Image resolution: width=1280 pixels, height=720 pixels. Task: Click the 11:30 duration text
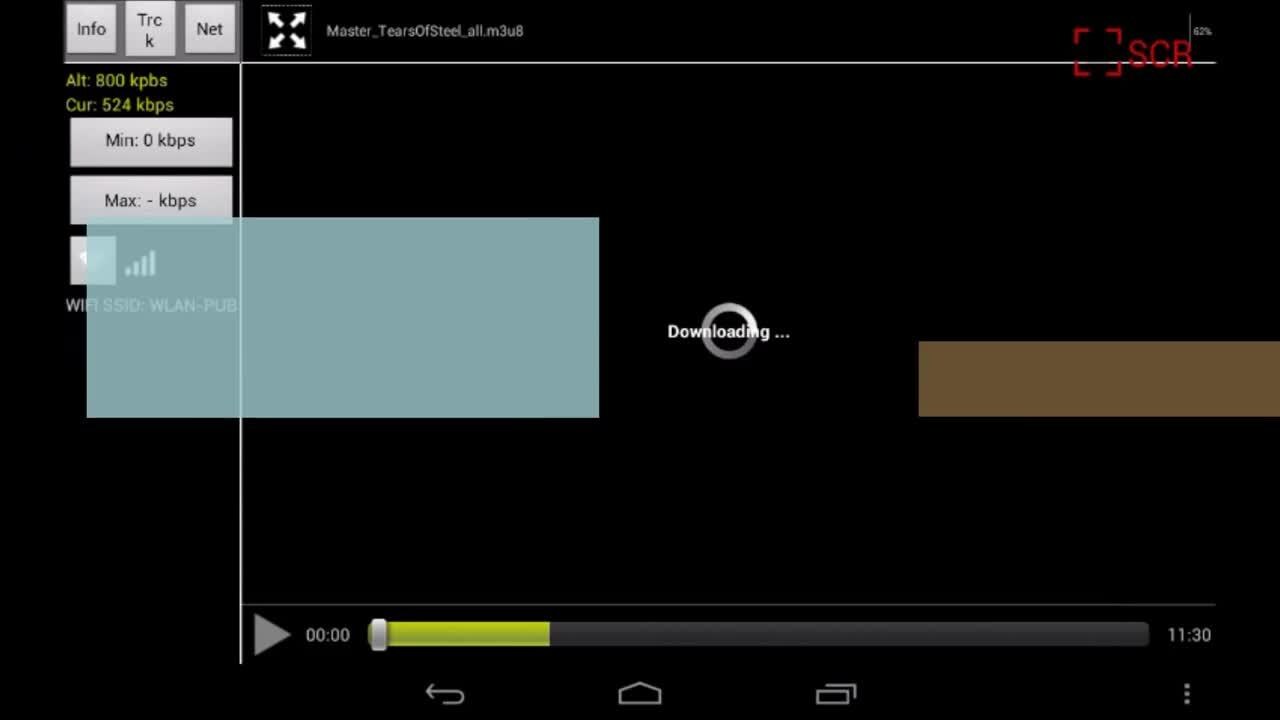pos(1187,634)
